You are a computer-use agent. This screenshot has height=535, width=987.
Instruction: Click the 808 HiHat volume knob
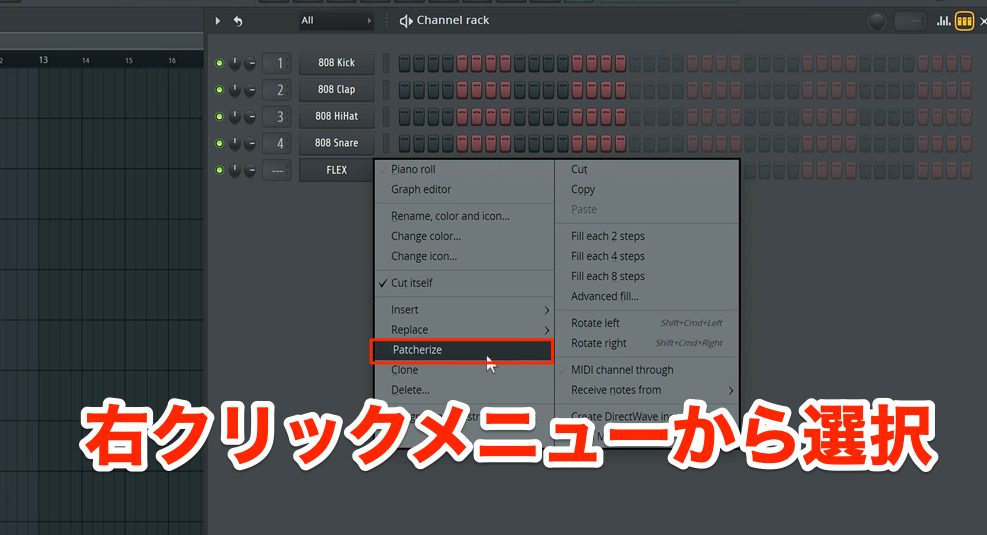pyautogui.click(x=250, y=116)
